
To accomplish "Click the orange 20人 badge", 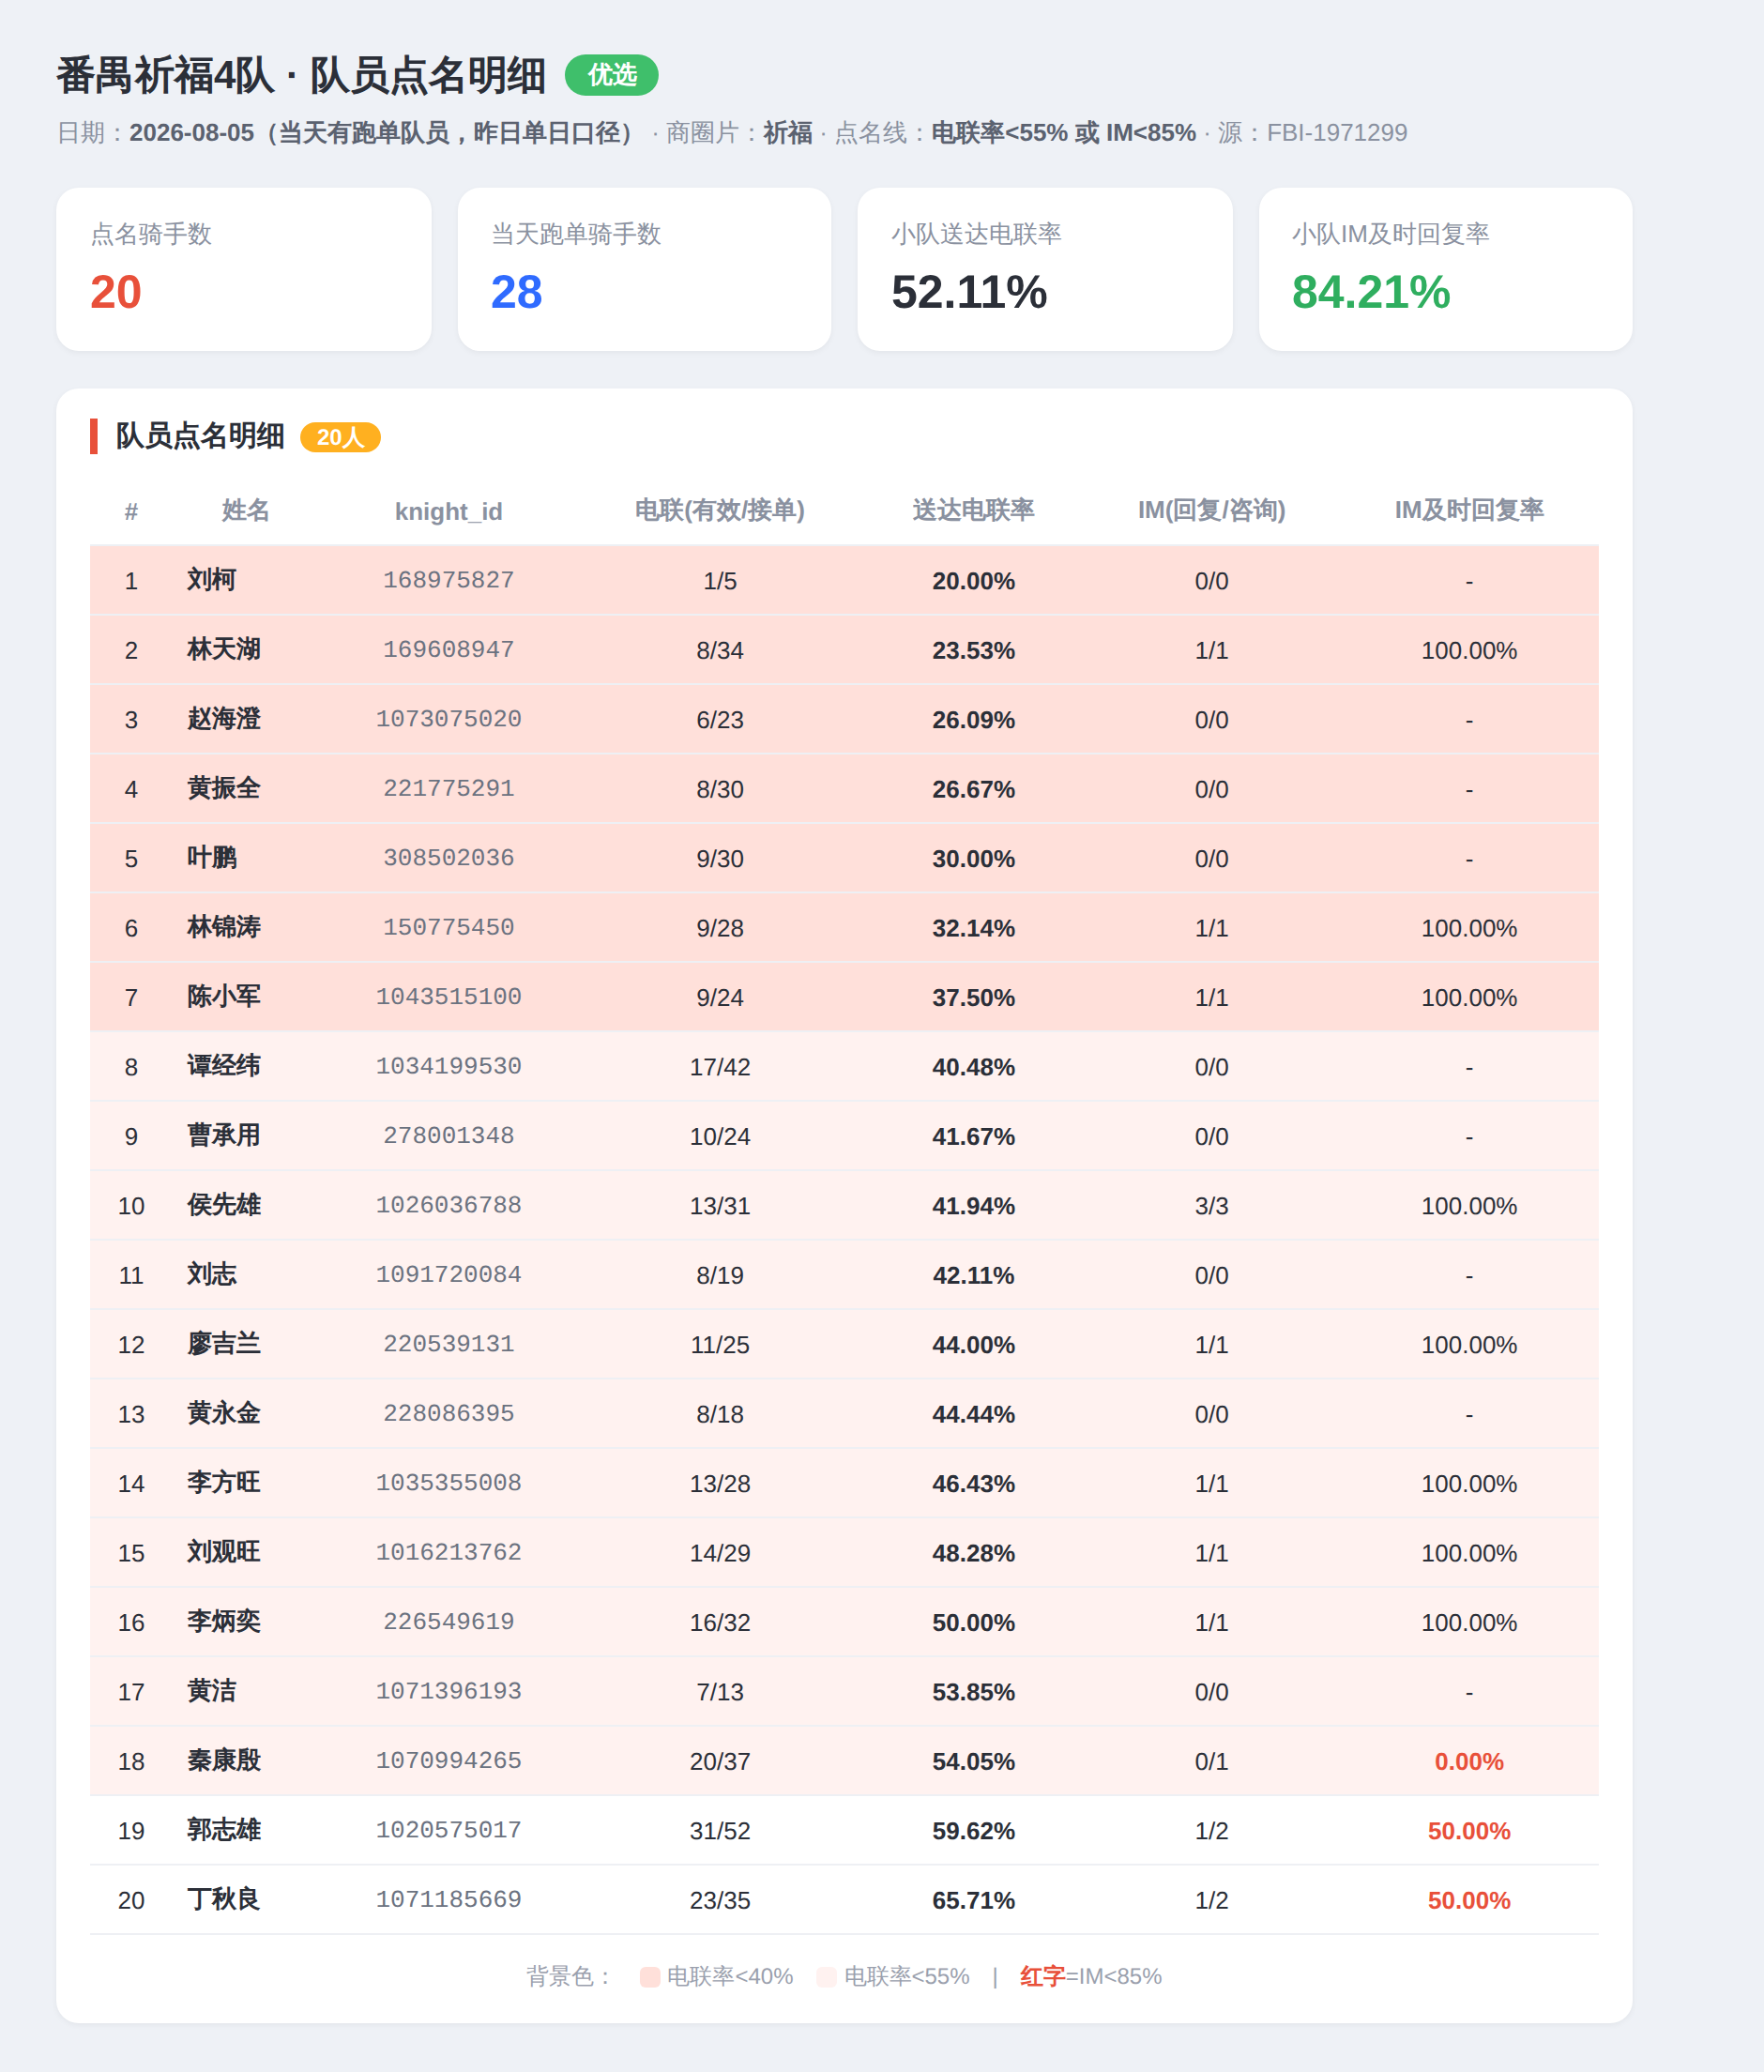I will click(340, 437).
